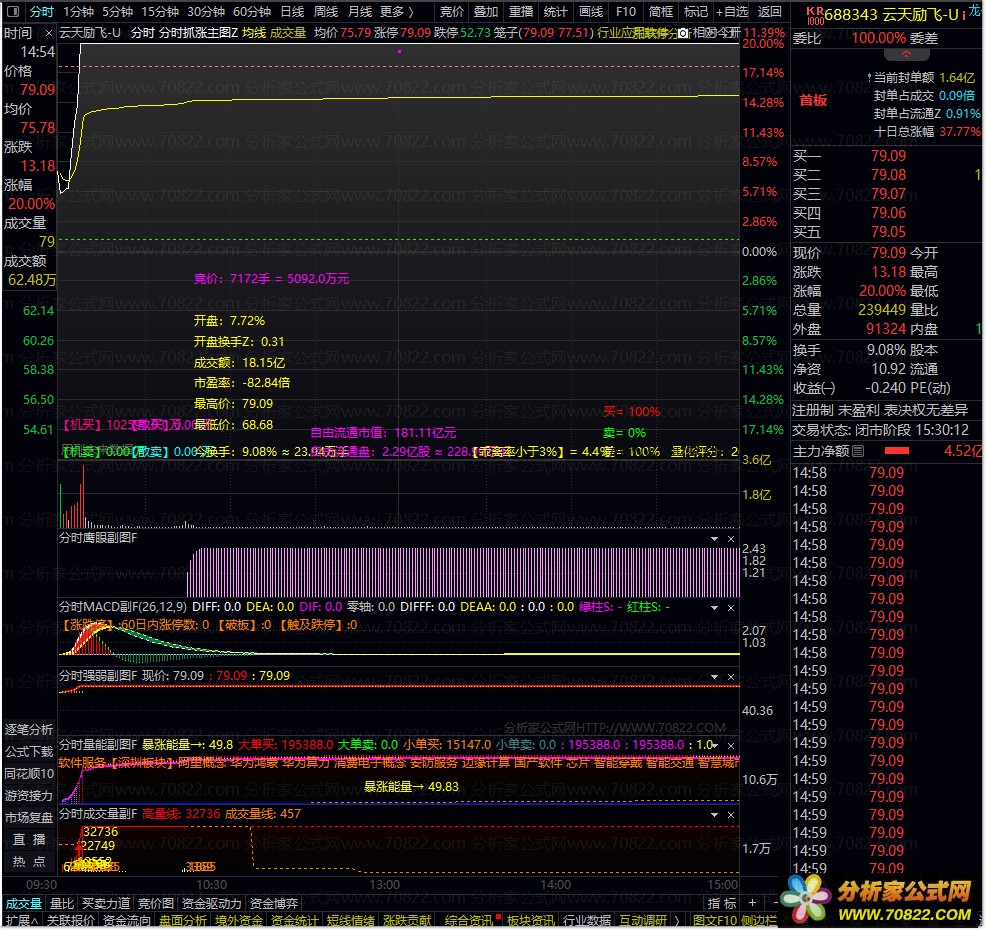Viewport: 988px width, 931px height.
Task: Toggle the 简框 simple frame mode
Action: (662, 11)
